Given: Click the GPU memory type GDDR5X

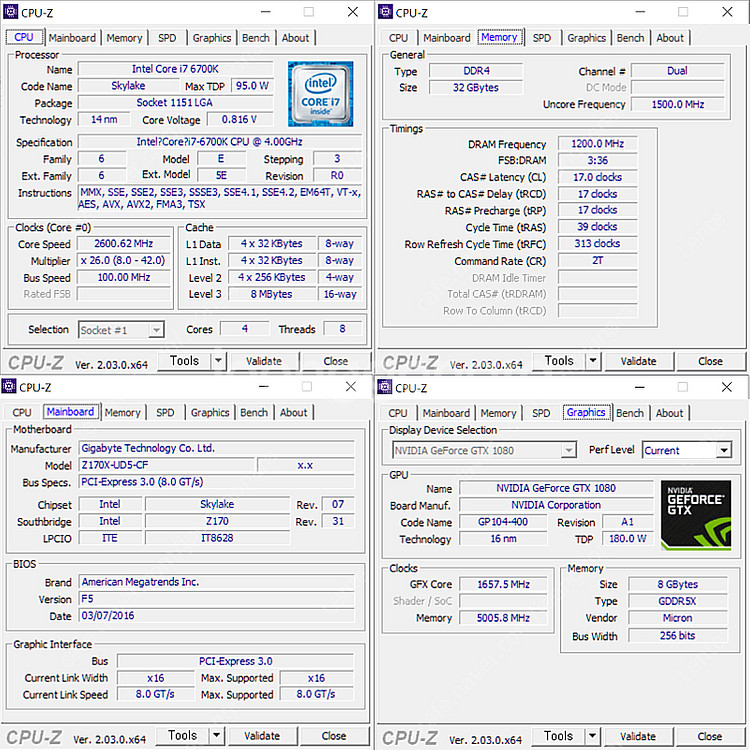Looking at the screenshot, I should click(677, 601).
